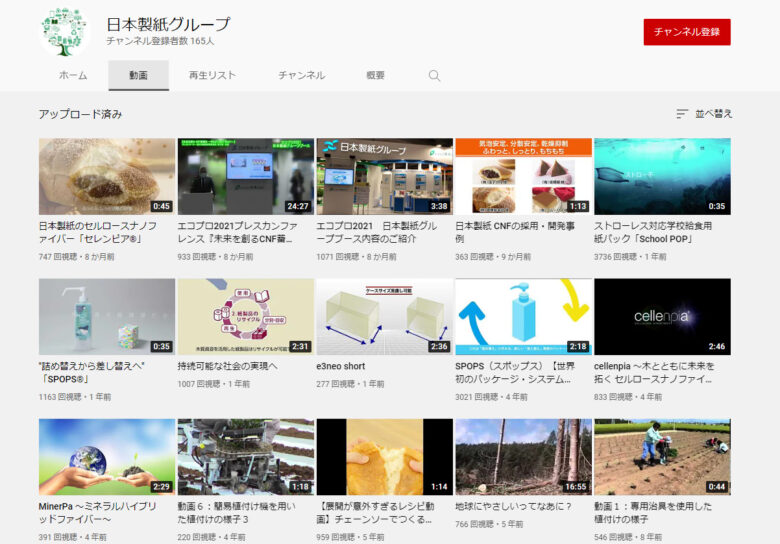Open the cellenpia 2:46 thumbnail
The height and width of the screenshot is (544, 780).
point(662,317)
